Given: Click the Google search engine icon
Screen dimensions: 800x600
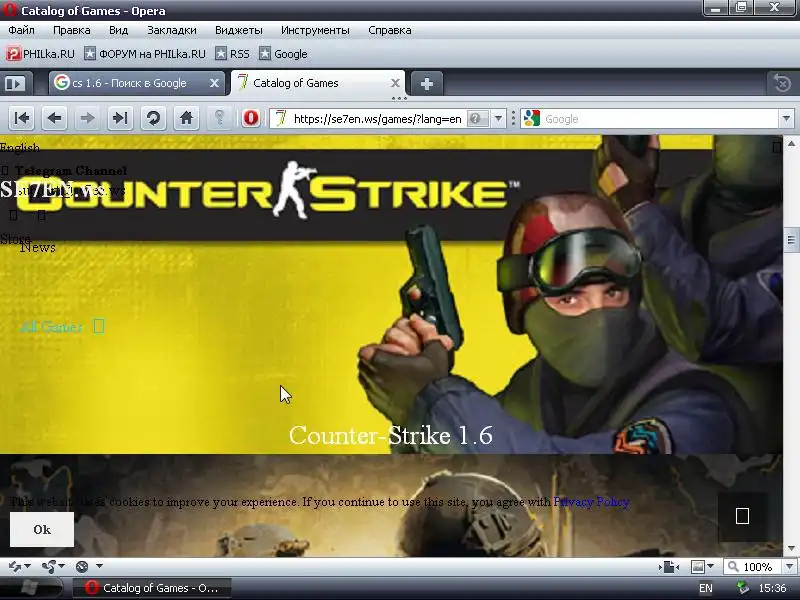Looking at the screenshot, I should pyautogui.click(x=532, y=118).
